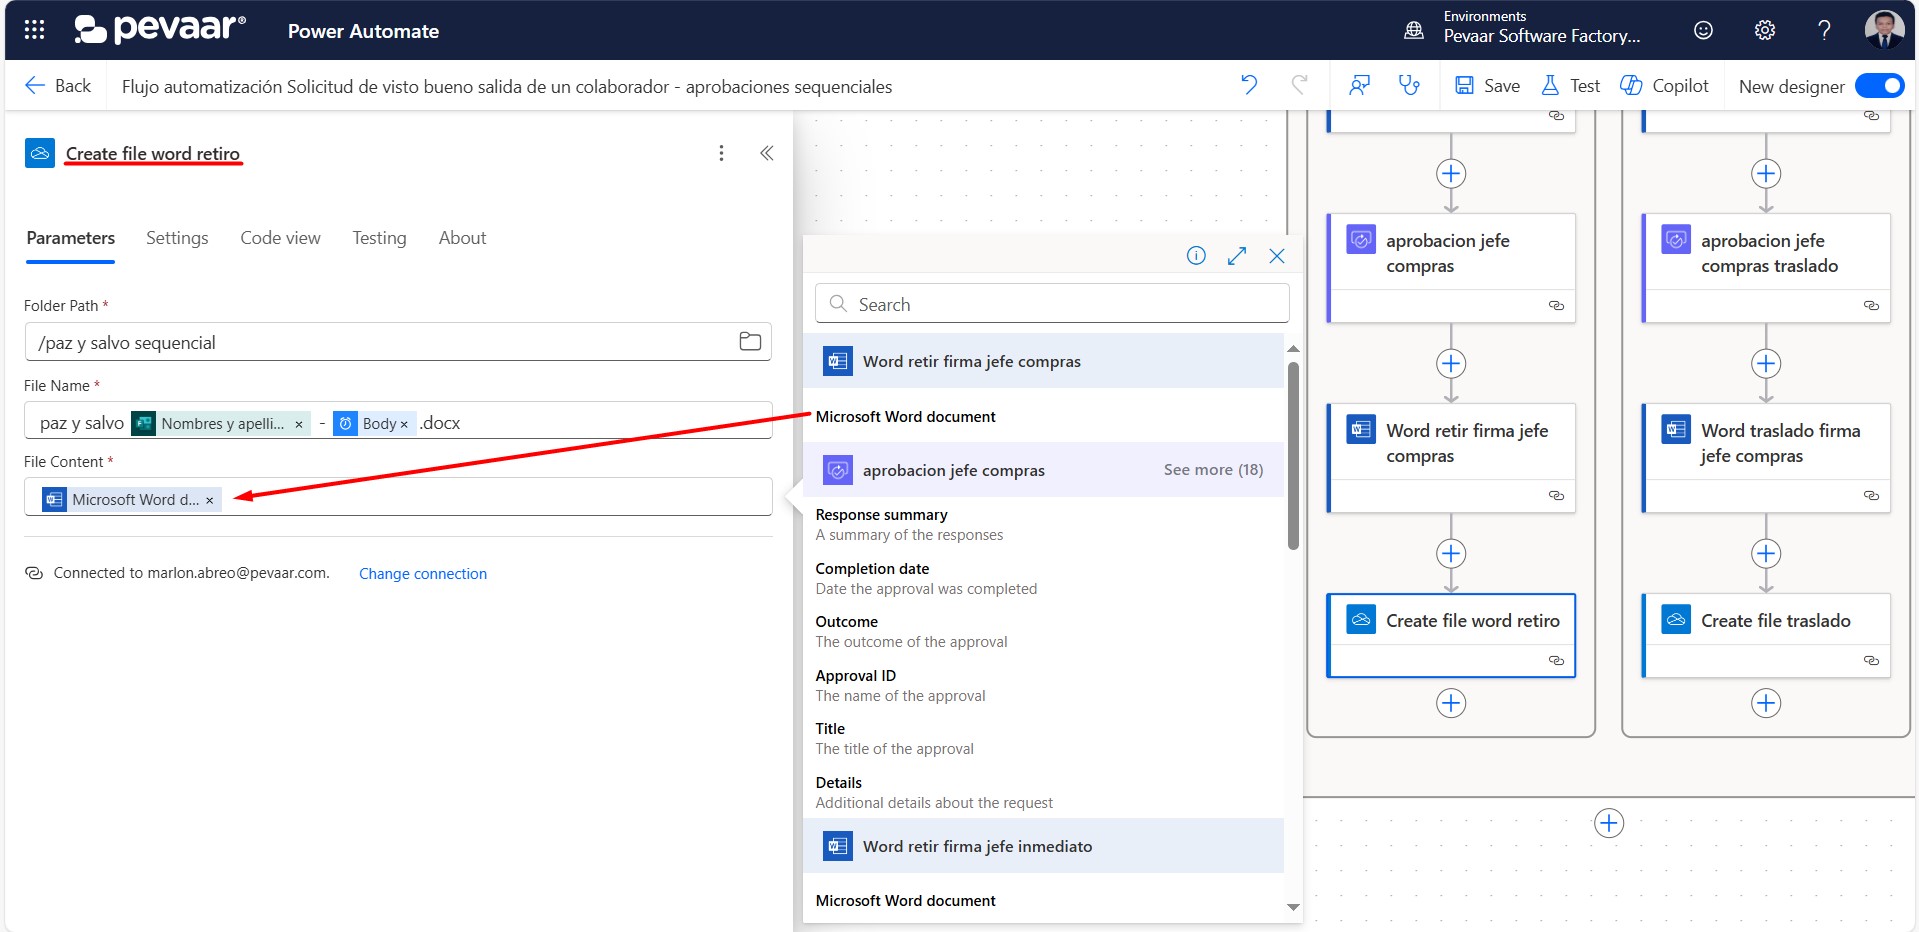Toggle the New designer switch
The width and height of the screenshot is (1919, 932).
[1879, 86]
